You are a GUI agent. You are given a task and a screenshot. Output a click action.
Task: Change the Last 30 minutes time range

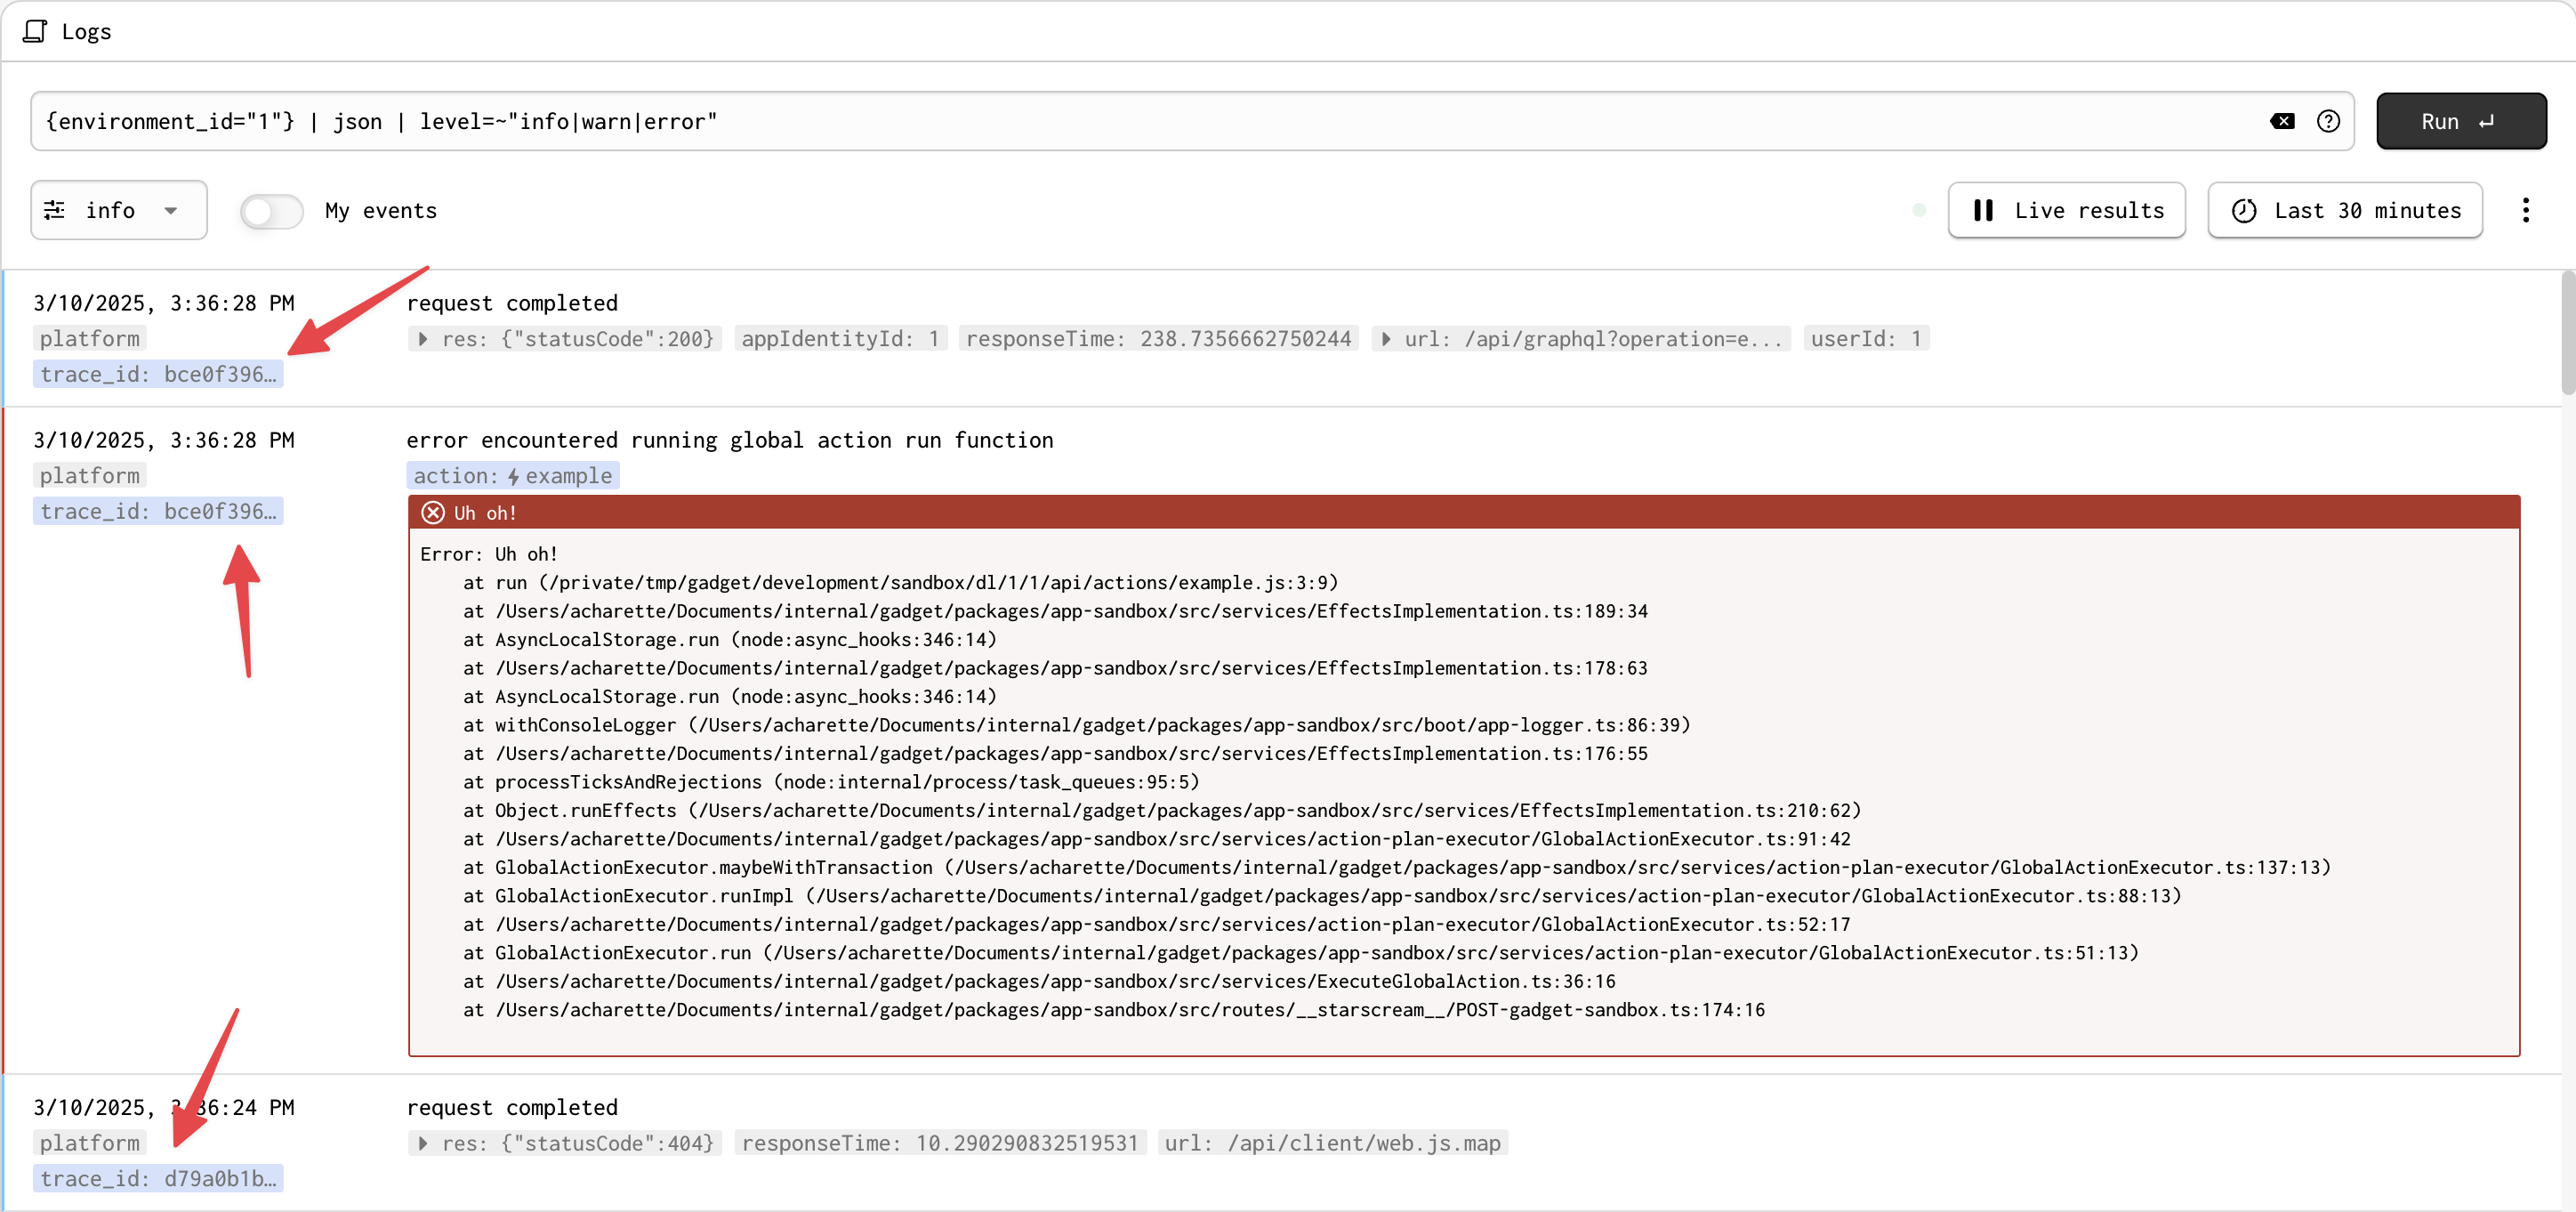click(x=2345, y=210)
